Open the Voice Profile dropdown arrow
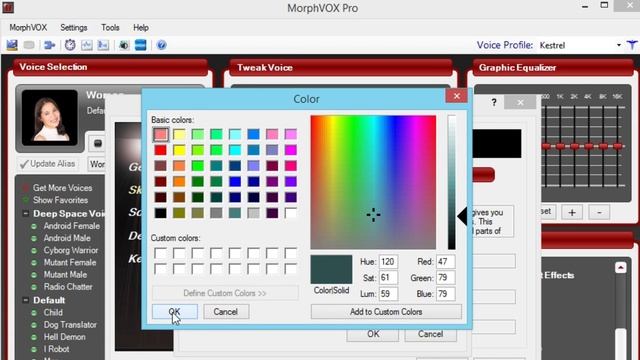 619,45
